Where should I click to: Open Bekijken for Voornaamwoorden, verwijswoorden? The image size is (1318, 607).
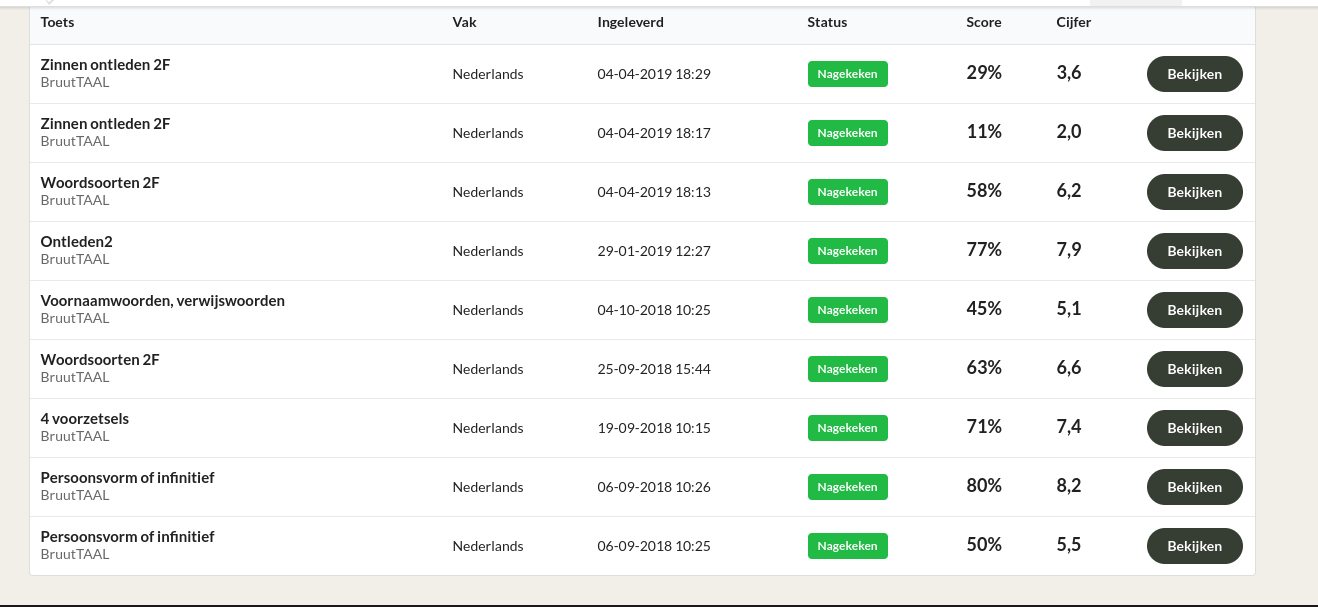click(x=1194, y=310)
